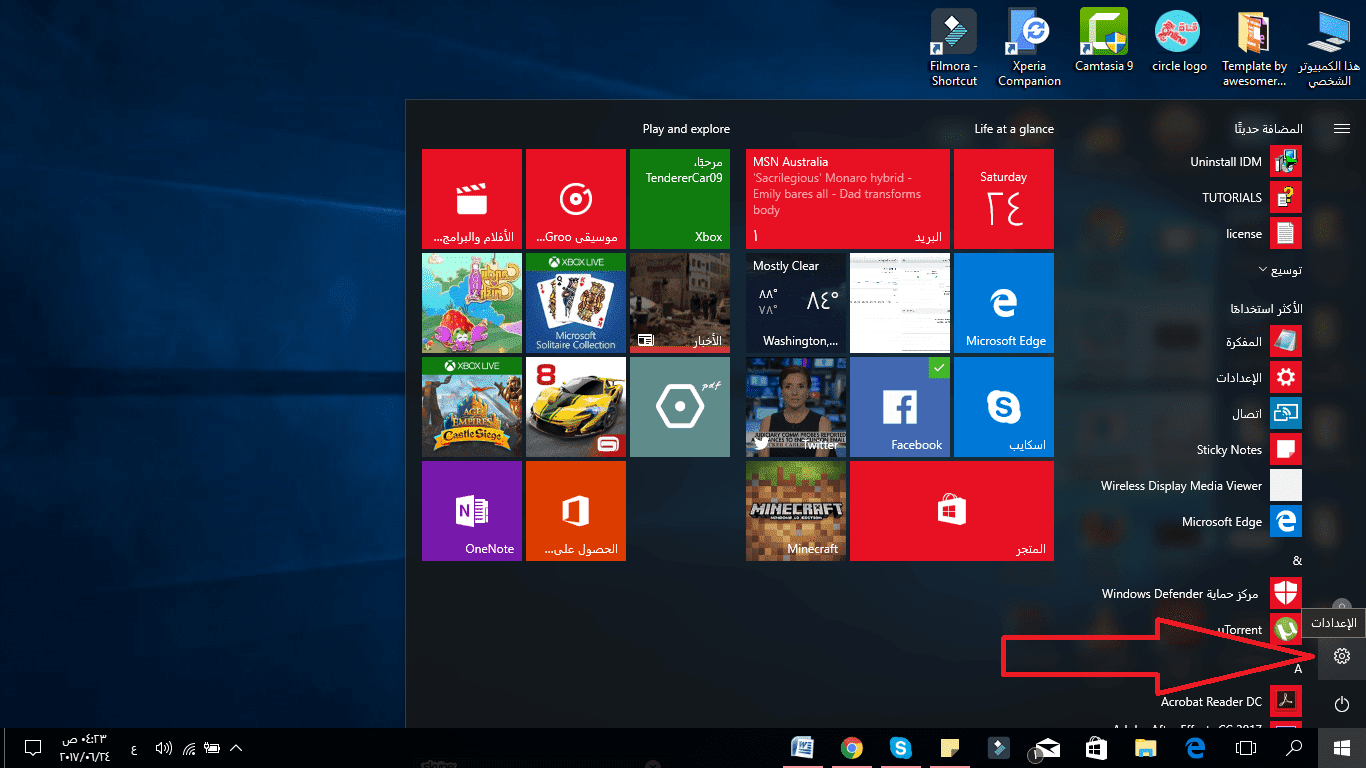Open Wi-Fi network tray icon
This screenshot has width=1366, height=768.
tap(189, 748)
